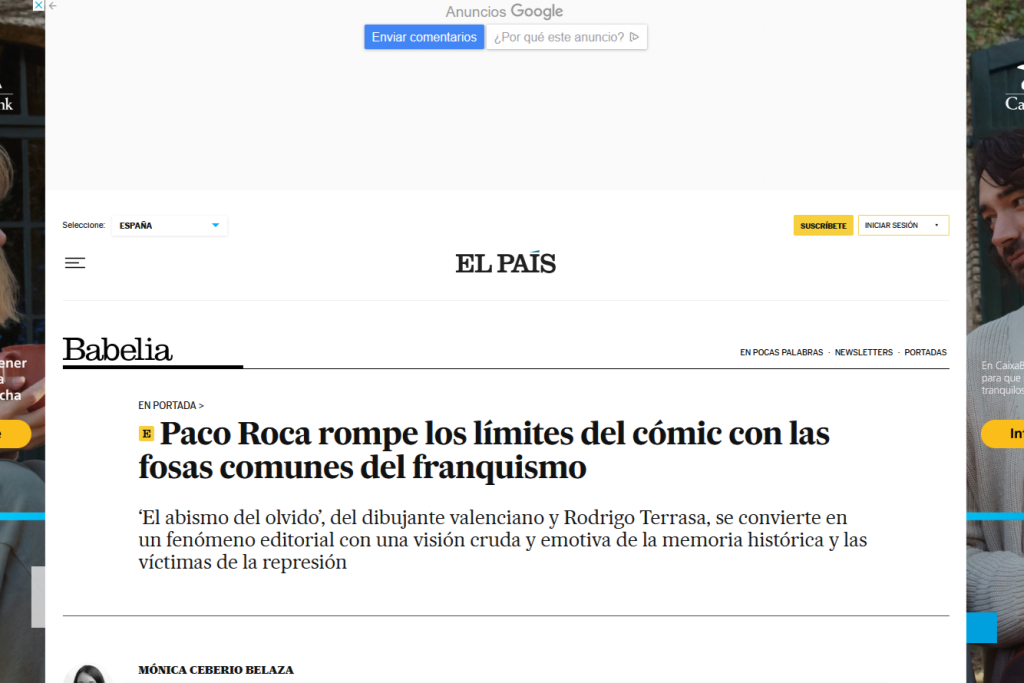Open the Babelia section heading
1024x683 pixels.
click(118, 349)
